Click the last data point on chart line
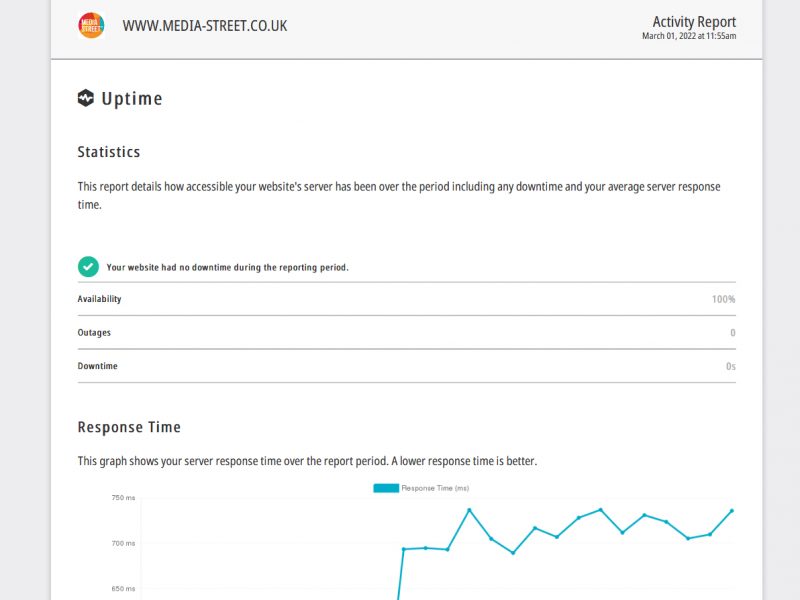The height and width of the screenshot is (600, 800). click(x=732, y=511)
